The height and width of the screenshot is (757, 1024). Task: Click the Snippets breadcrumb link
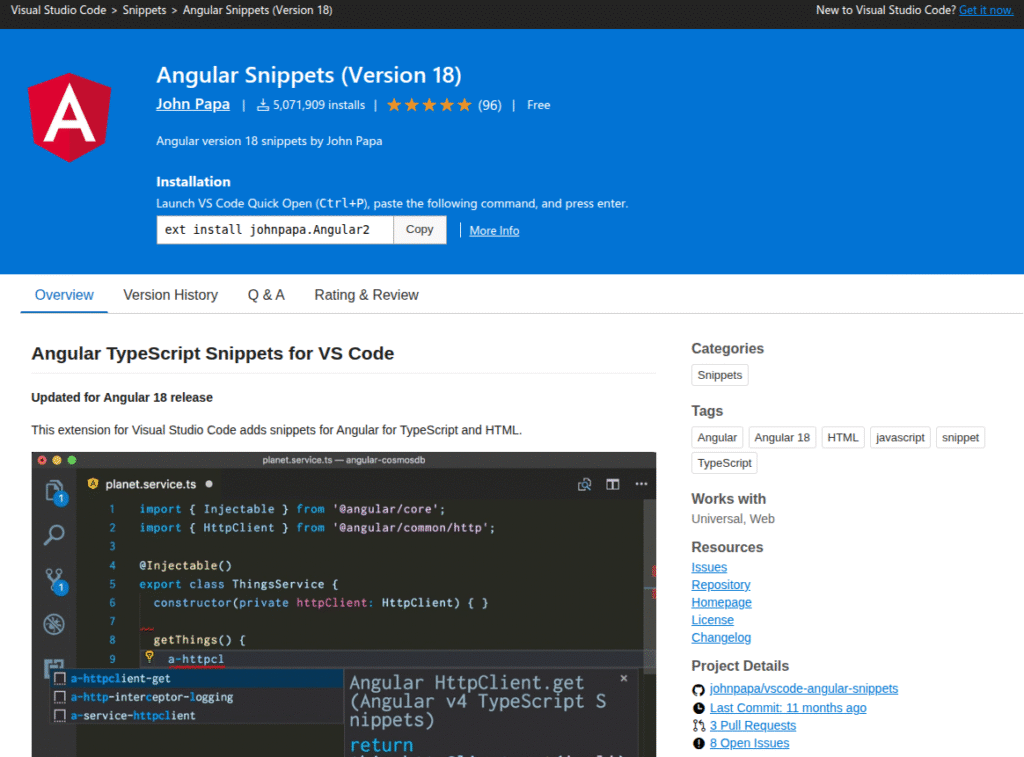pyautogui.click(x=144, y=10)
